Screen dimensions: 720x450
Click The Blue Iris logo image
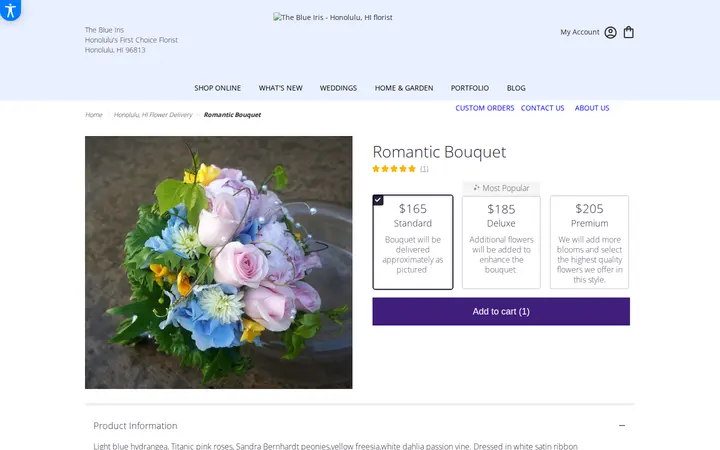(x=333, y=17)
